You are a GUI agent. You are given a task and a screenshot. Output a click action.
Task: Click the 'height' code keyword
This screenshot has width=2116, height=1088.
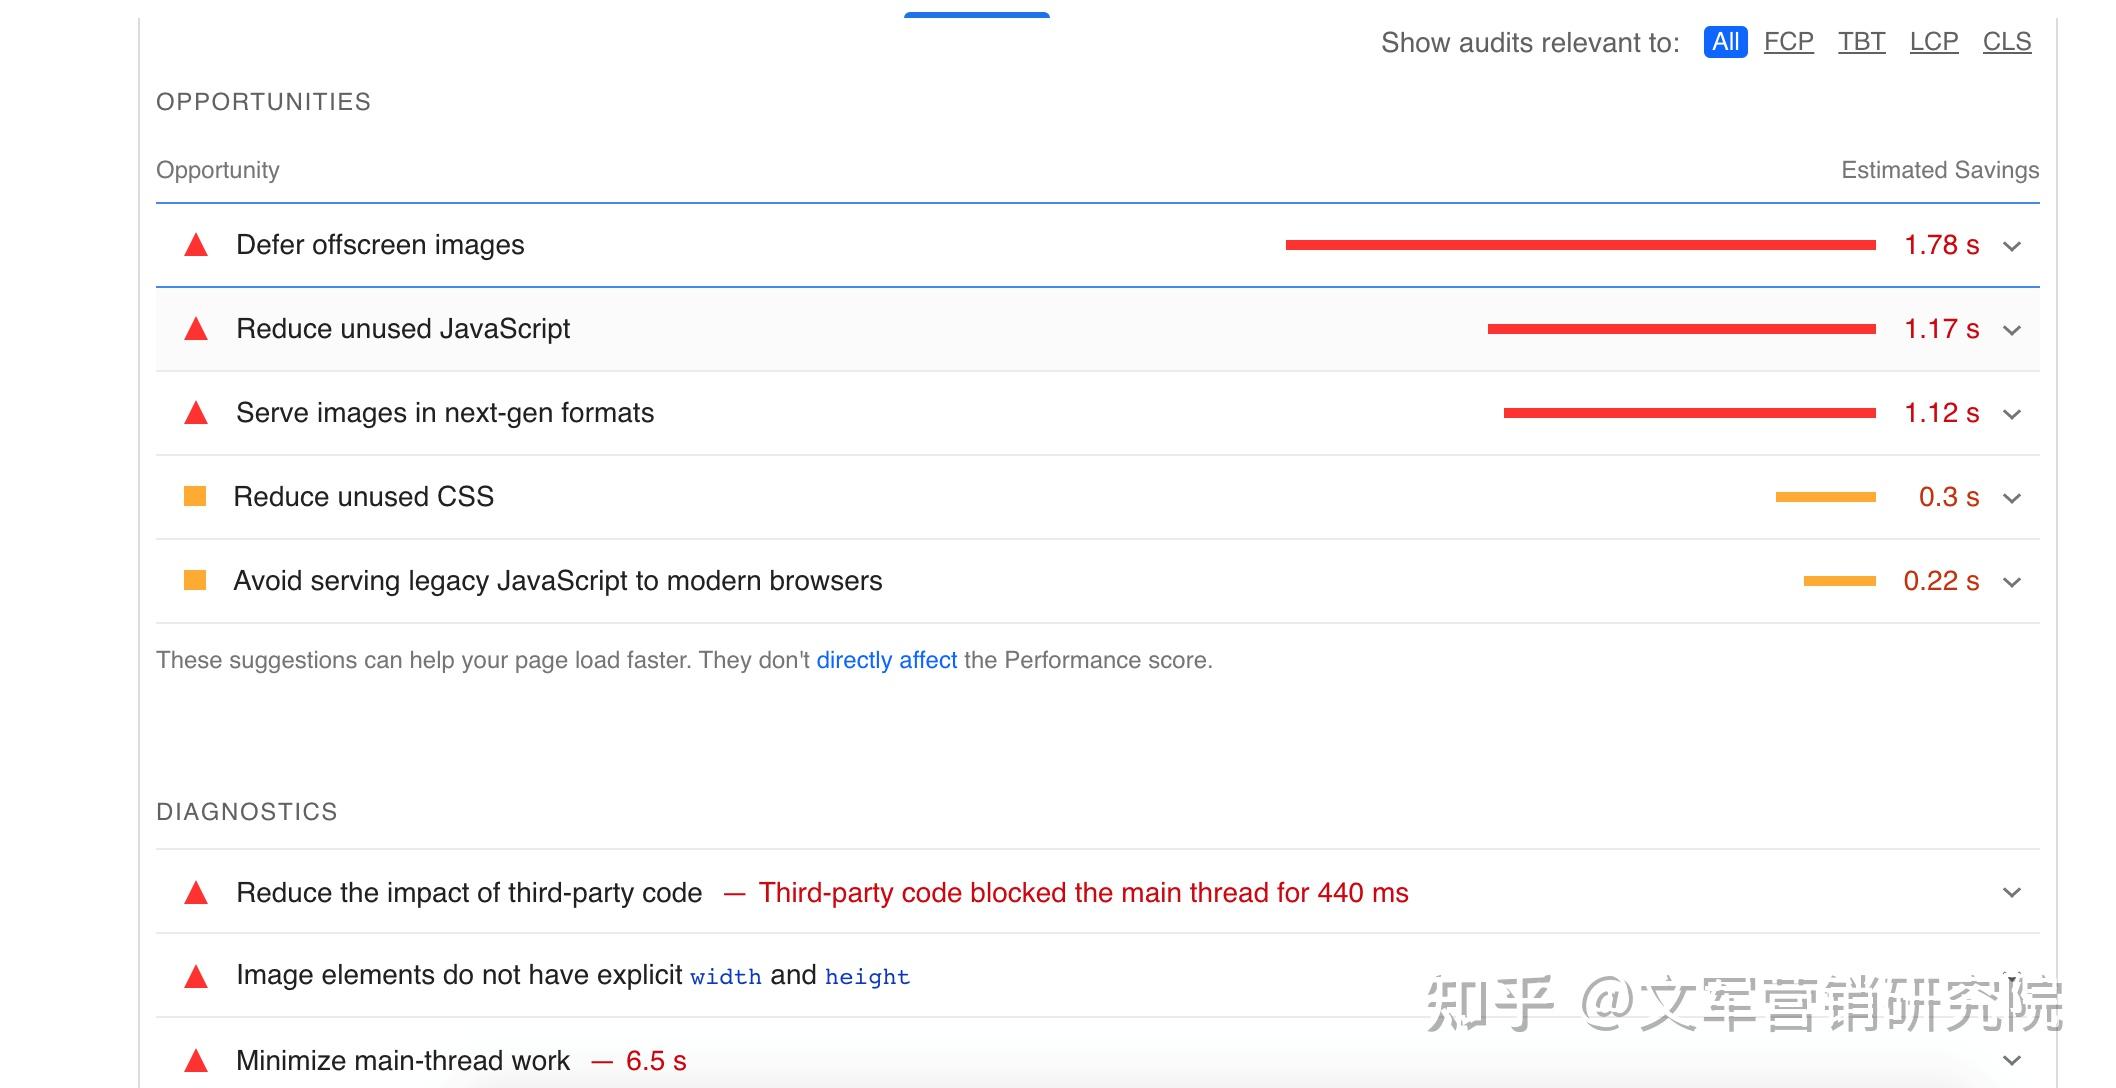(867, 977)
